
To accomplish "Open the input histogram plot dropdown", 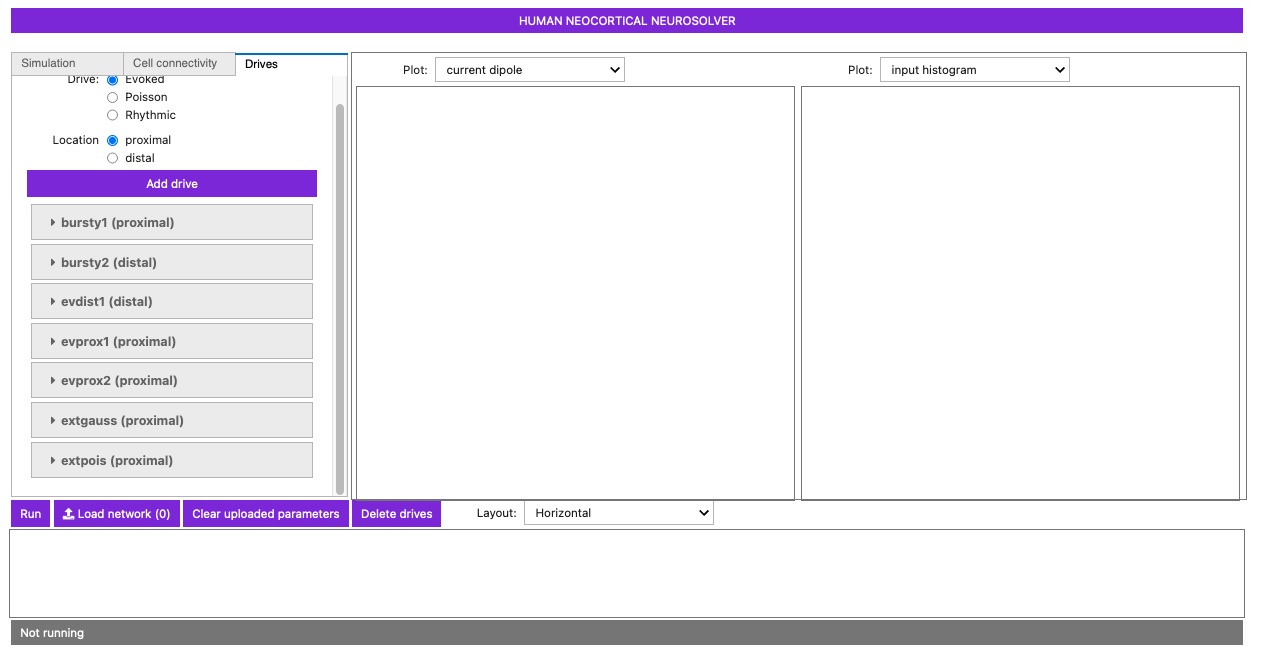I will click(975, 70).
